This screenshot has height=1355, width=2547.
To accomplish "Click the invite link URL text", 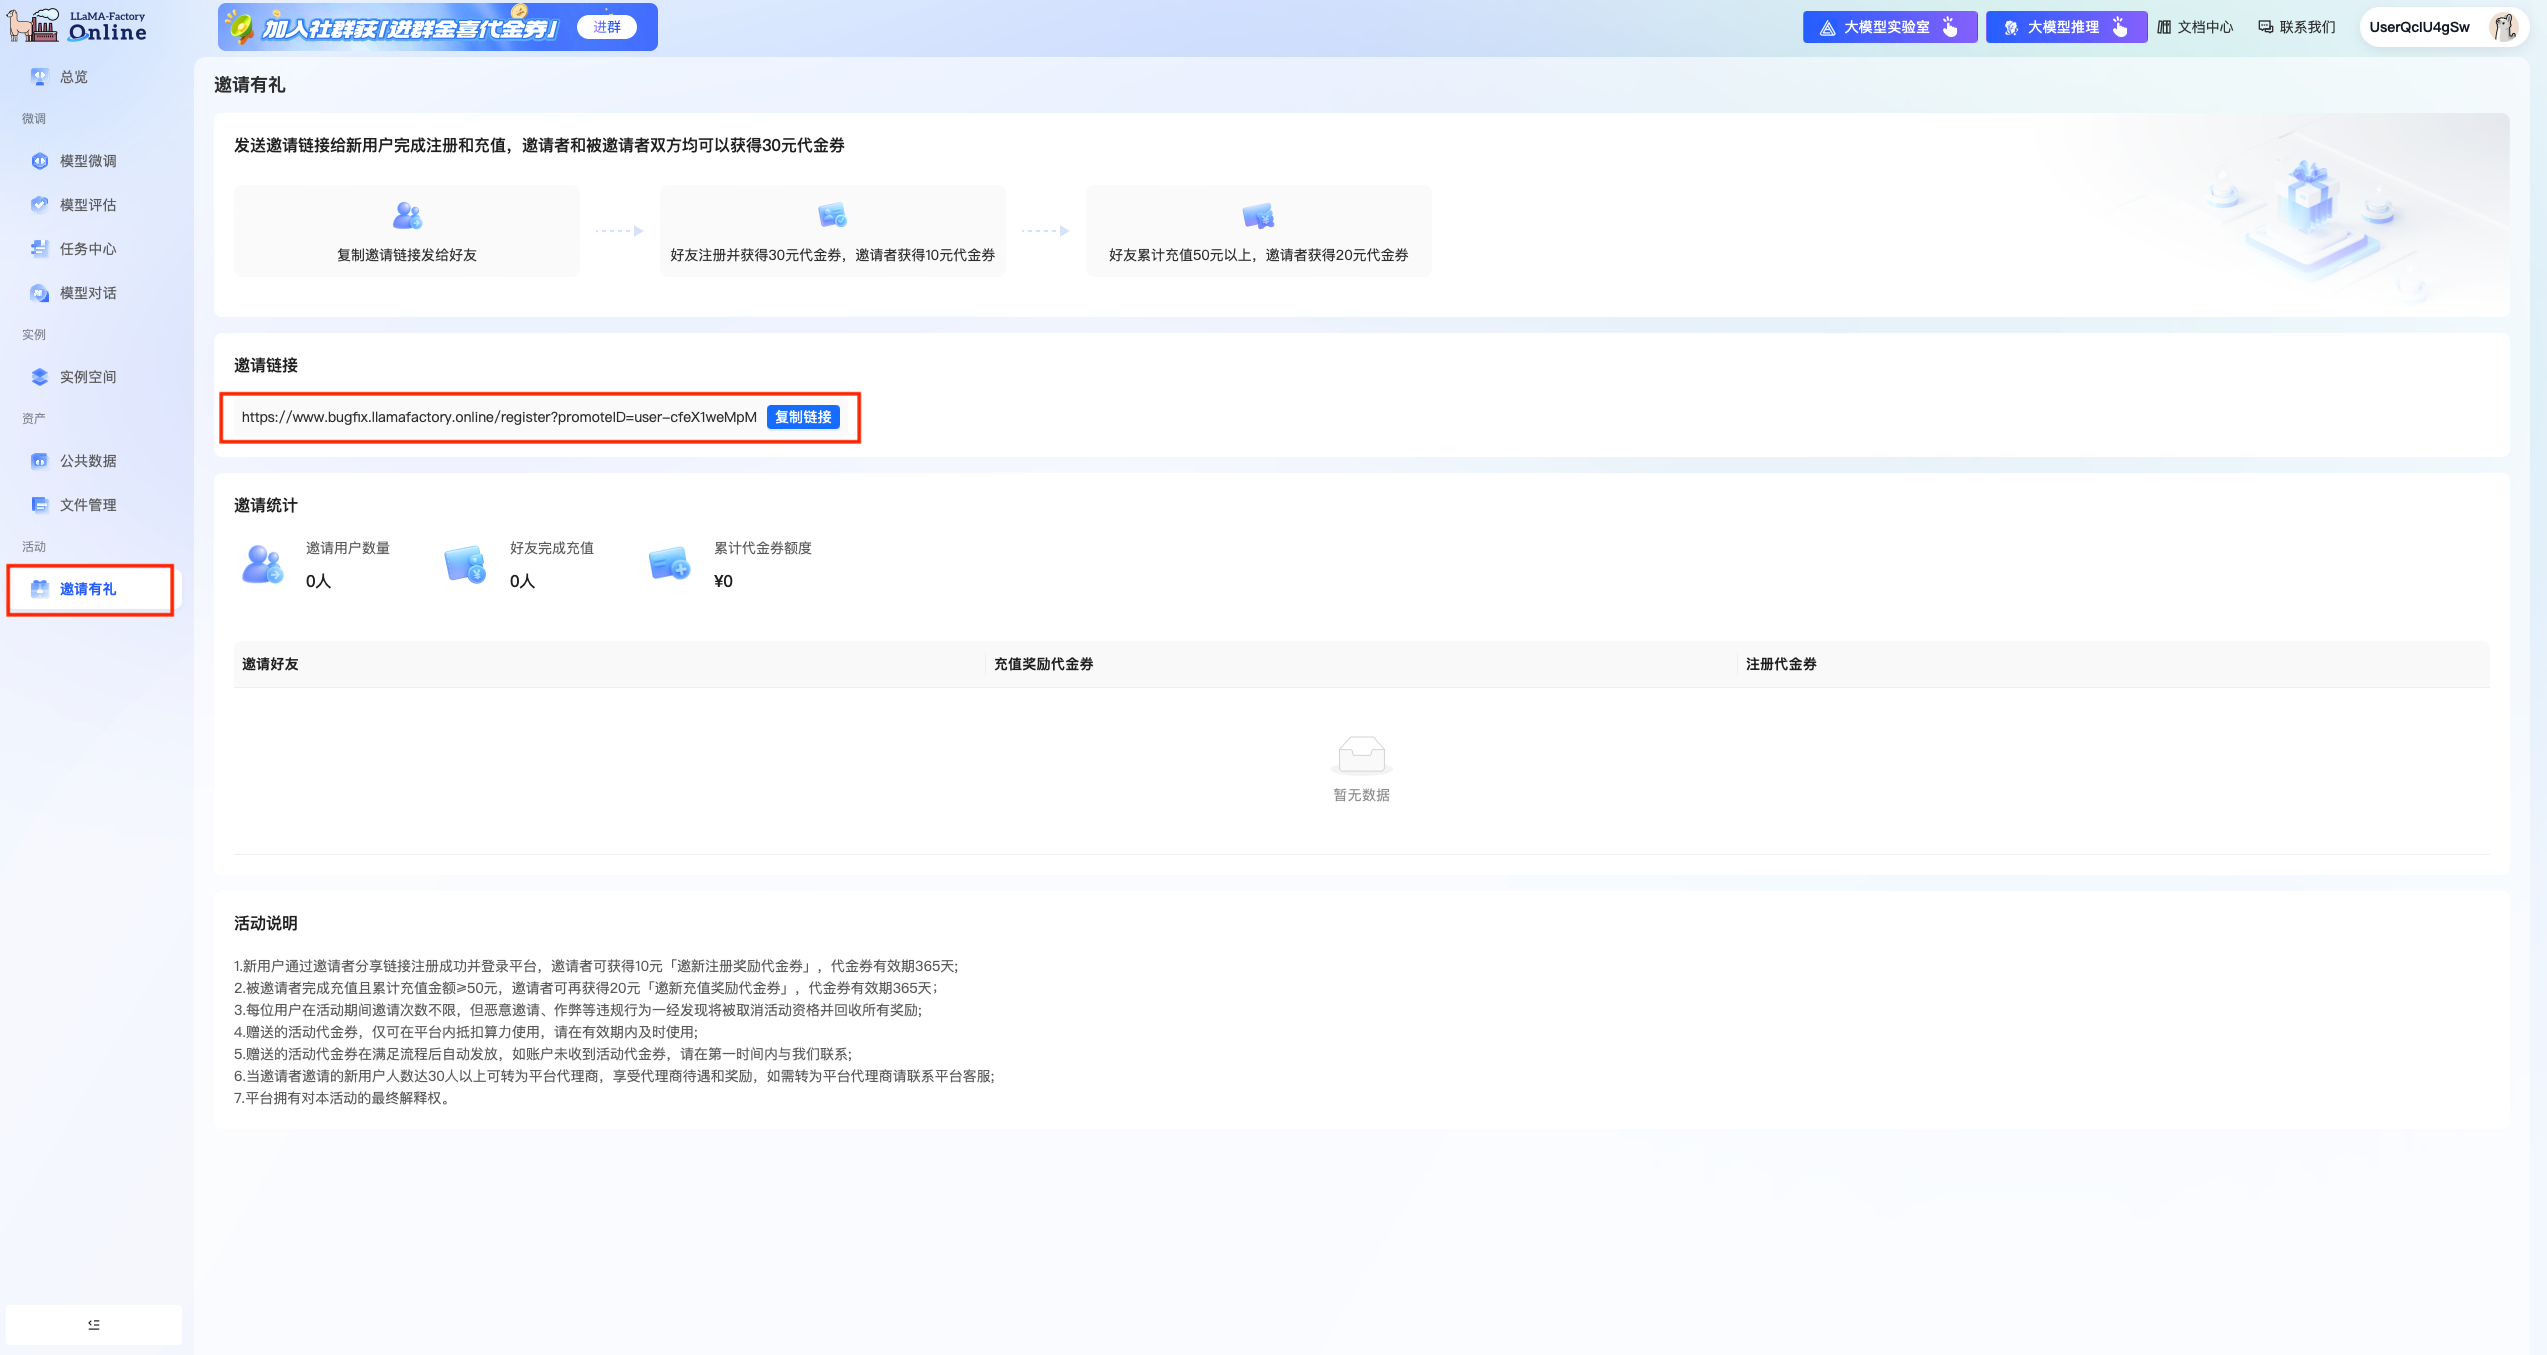I will [498, 417].
